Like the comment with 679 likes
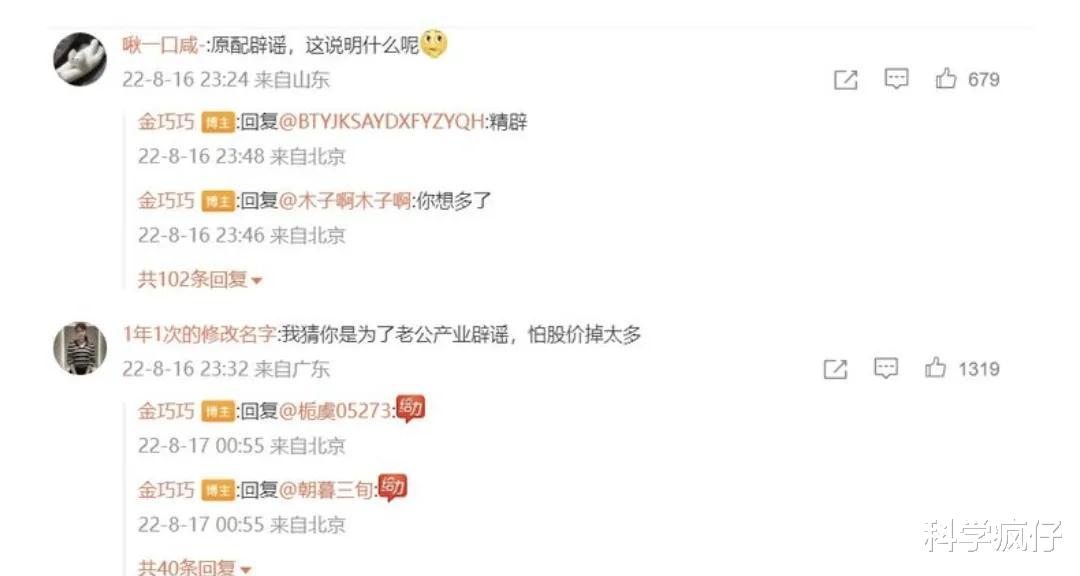Image resolution: width=1080 pixels, height=576 pixels. point(946,79)
